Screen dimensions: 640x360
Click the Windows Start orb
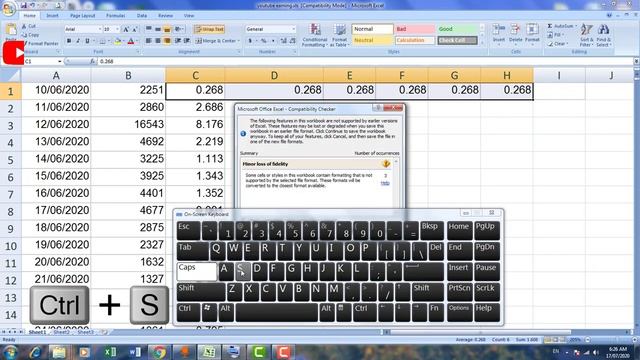pyautogui.click(x=10, y=351)
